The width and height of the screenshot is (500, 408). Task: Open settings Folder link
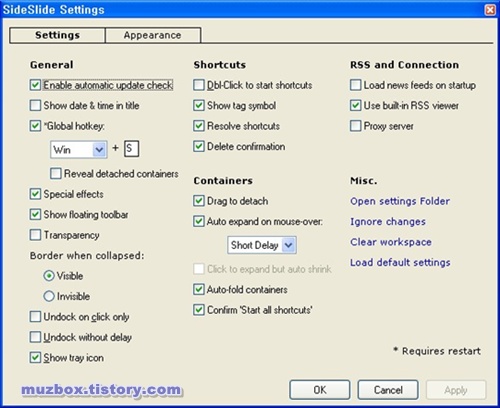point(400,201)
